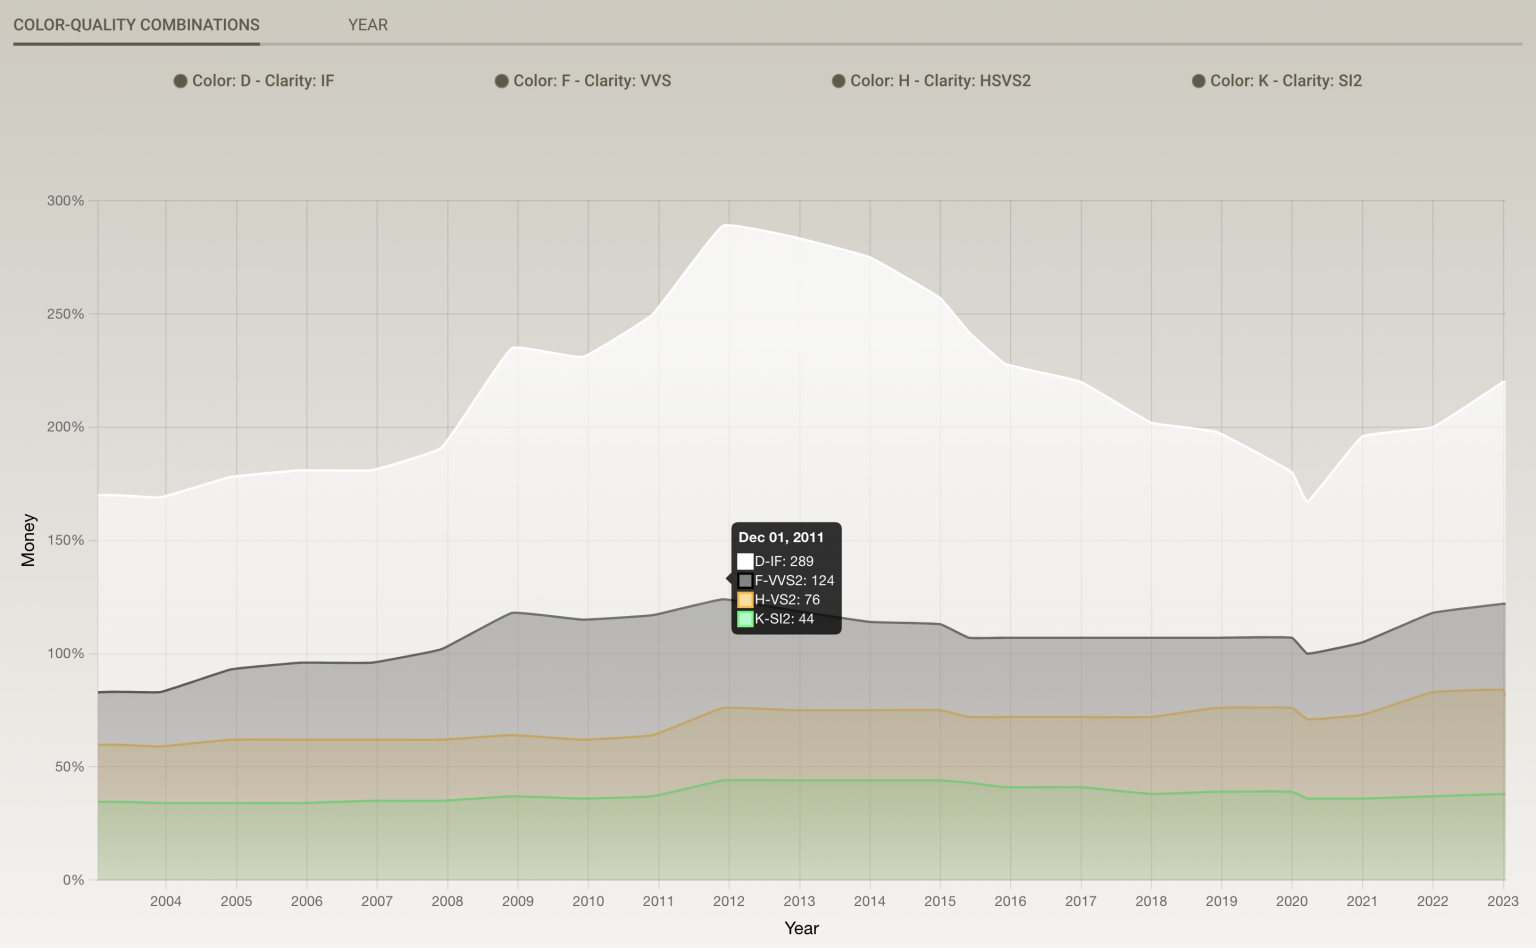Click the 'Year' x-axis title
Viewport: 1536px width, 948px height.
[x=801, y=929]
